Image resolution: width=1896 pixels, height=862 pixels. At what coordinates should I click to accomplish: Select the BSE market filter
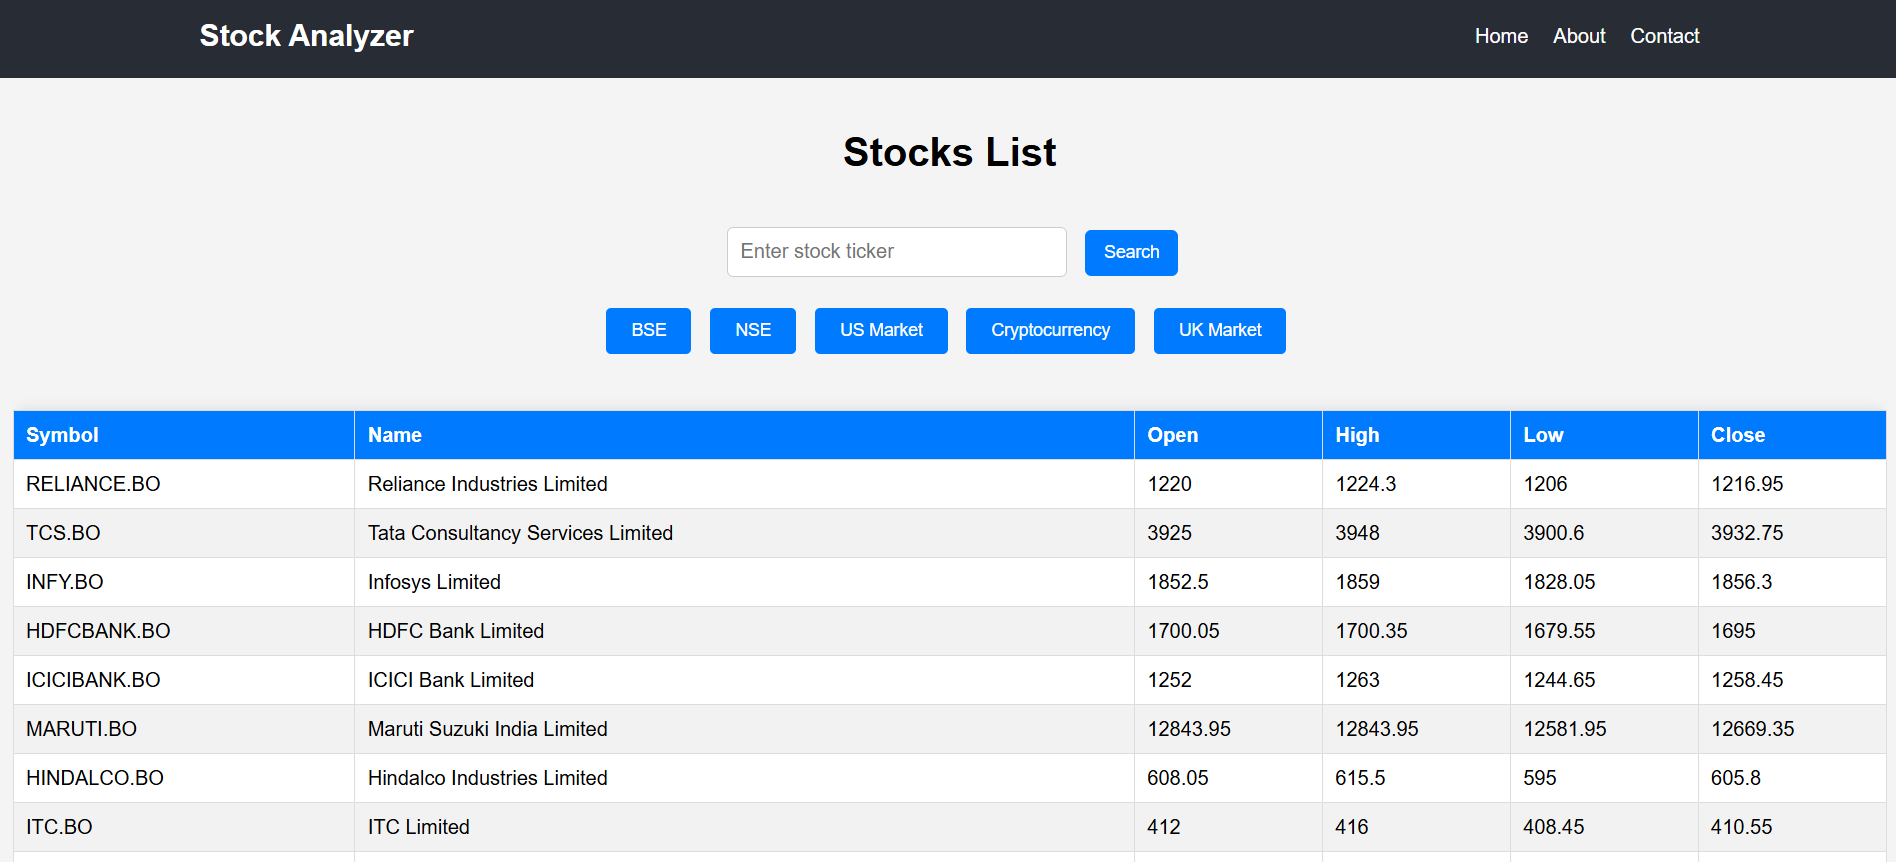click(x=648, y=331)
